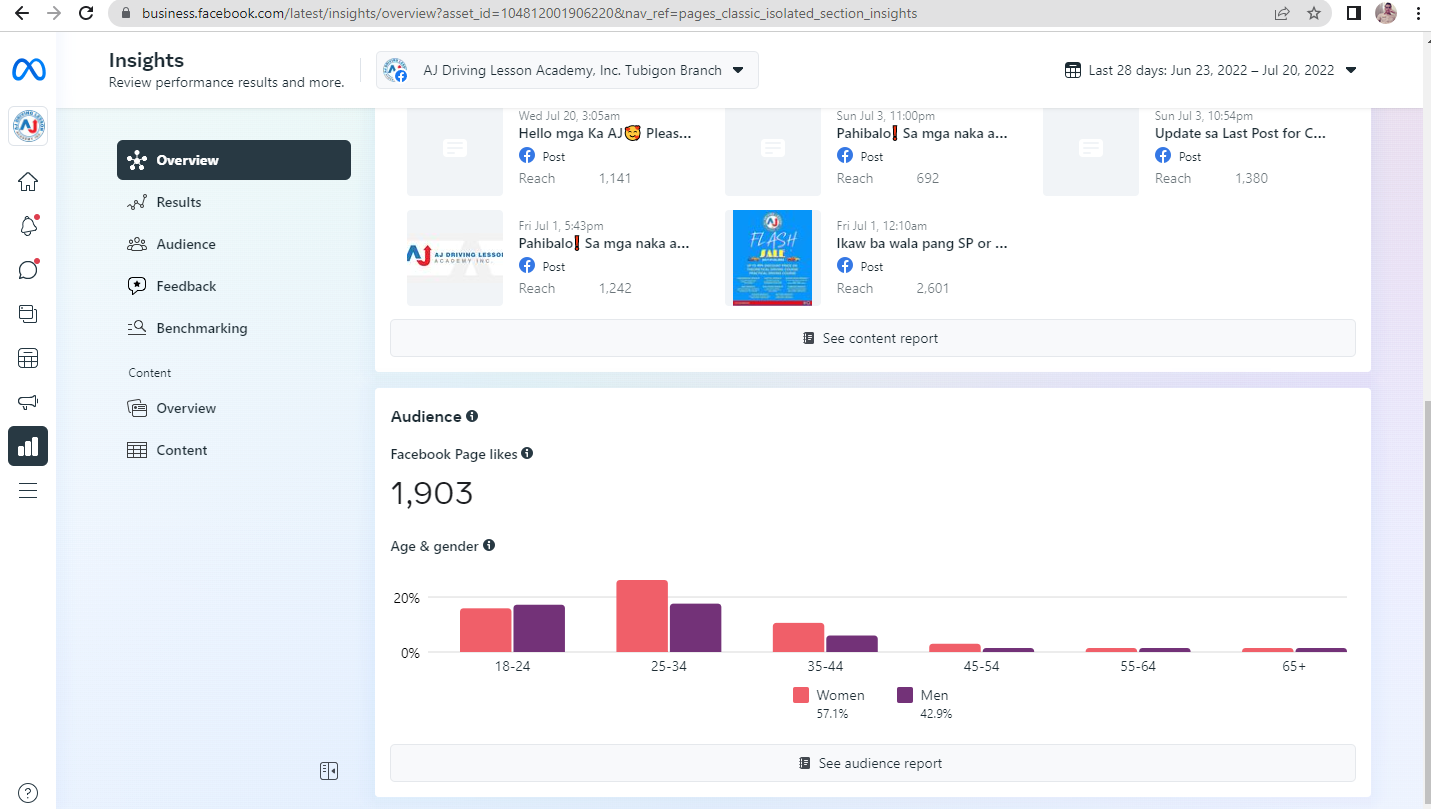Click the Insights page heading
The width and height of the screenshot is (1431, 809).
tap(146, 61)
